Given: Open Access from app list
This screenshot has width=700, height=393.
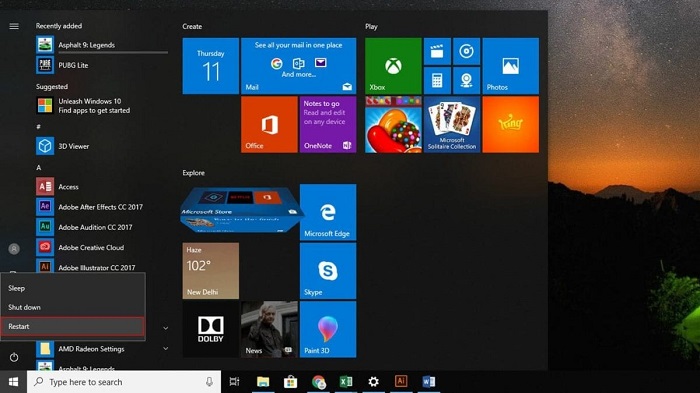Looking at the screenshot, I should (x=102, y=187).
